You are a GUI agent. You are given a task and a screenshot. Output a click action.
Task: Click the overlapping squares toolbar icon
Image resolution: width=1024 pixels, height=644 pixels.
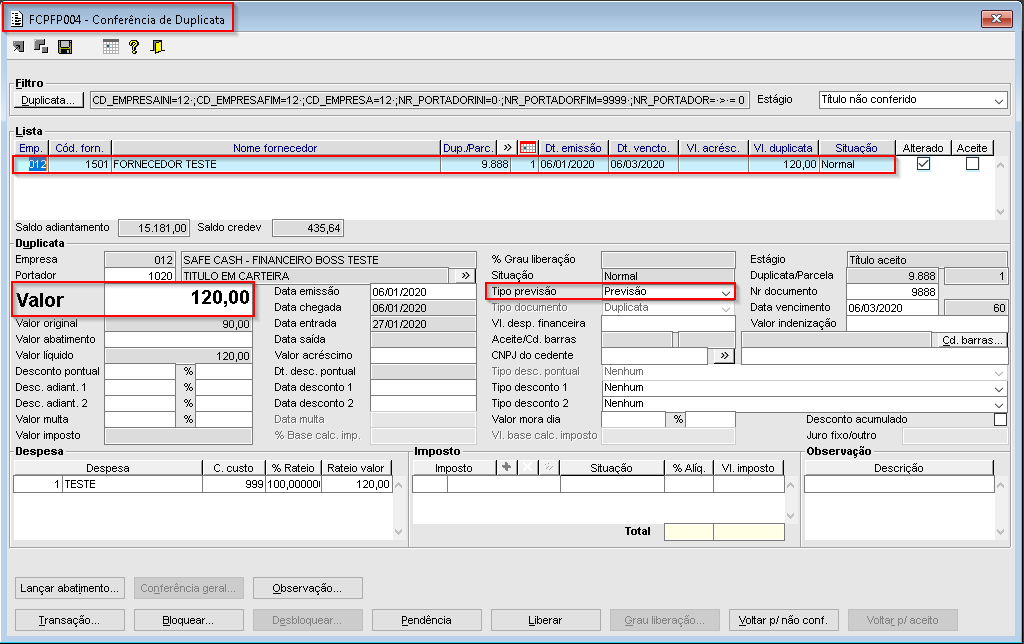(x=41, y=47)
